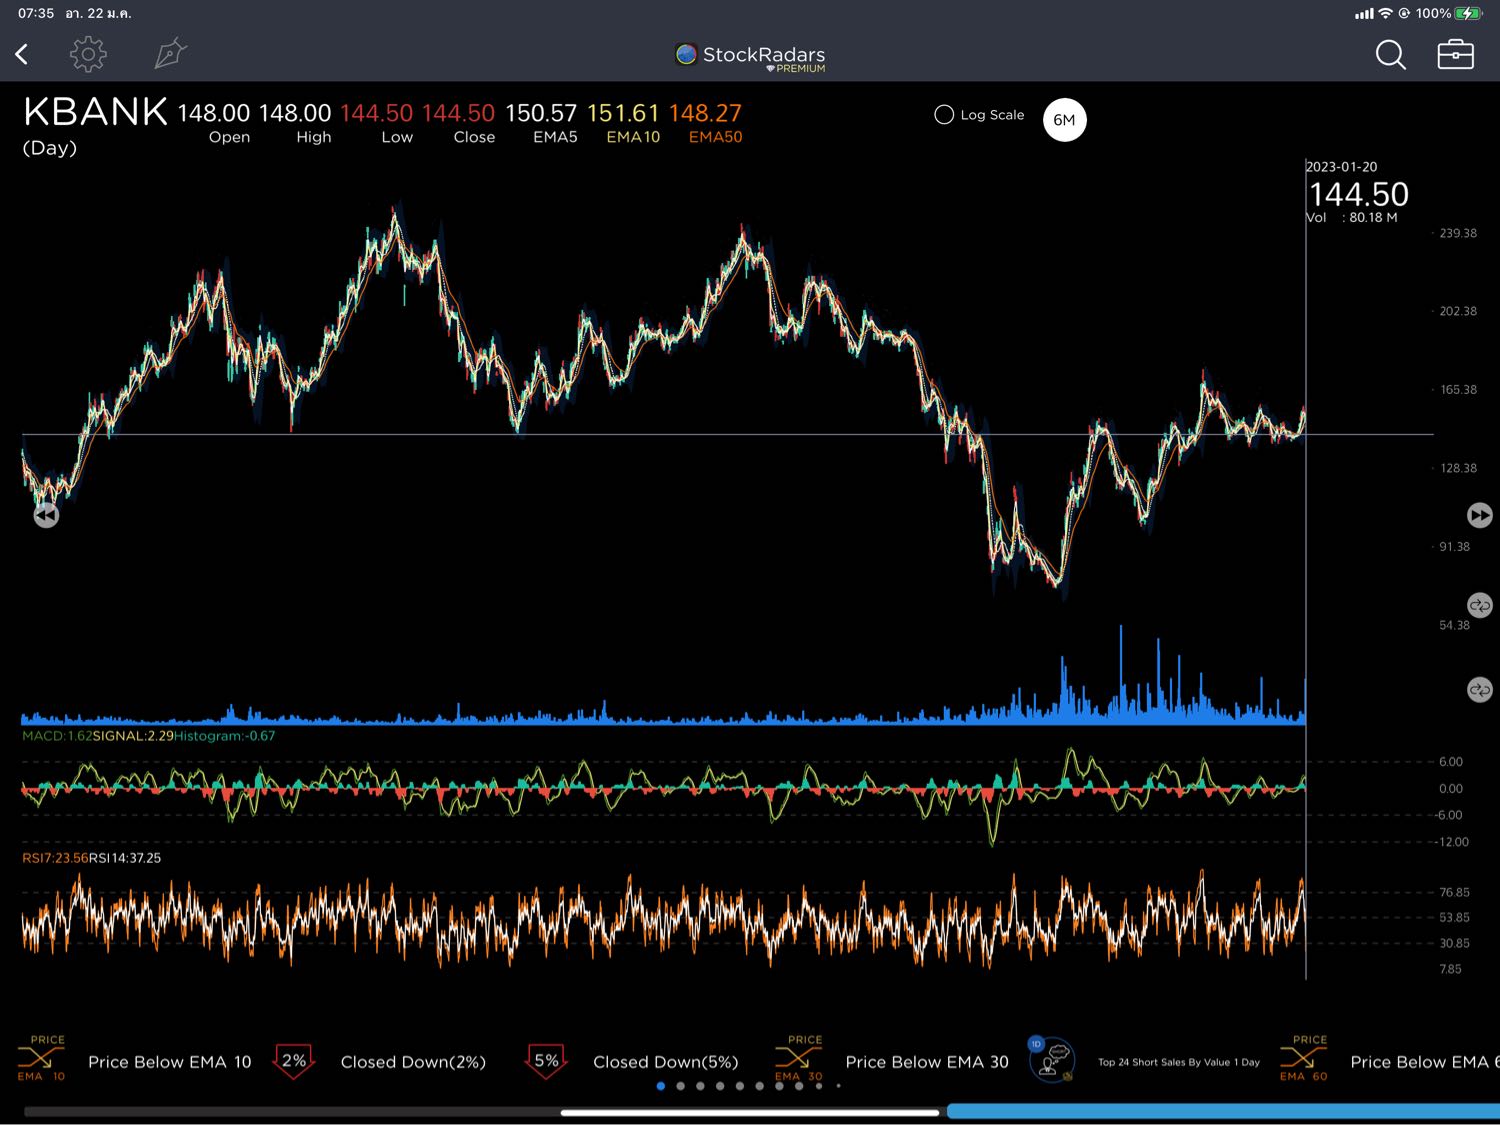Rewind chart with double-left arrow button
Screen dimensions: 1500x1125
[x=46, y=515]
